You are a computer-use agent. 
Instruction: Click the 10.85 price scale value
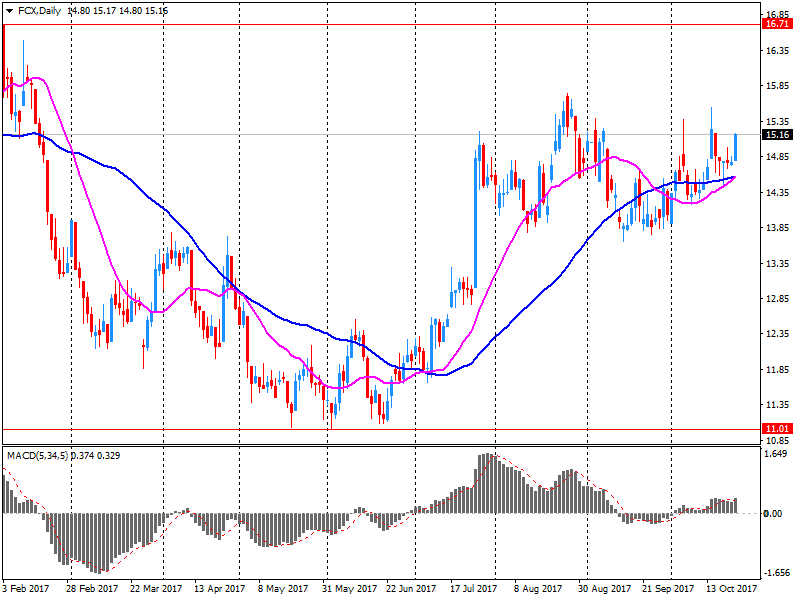click(x=777, y=440)
